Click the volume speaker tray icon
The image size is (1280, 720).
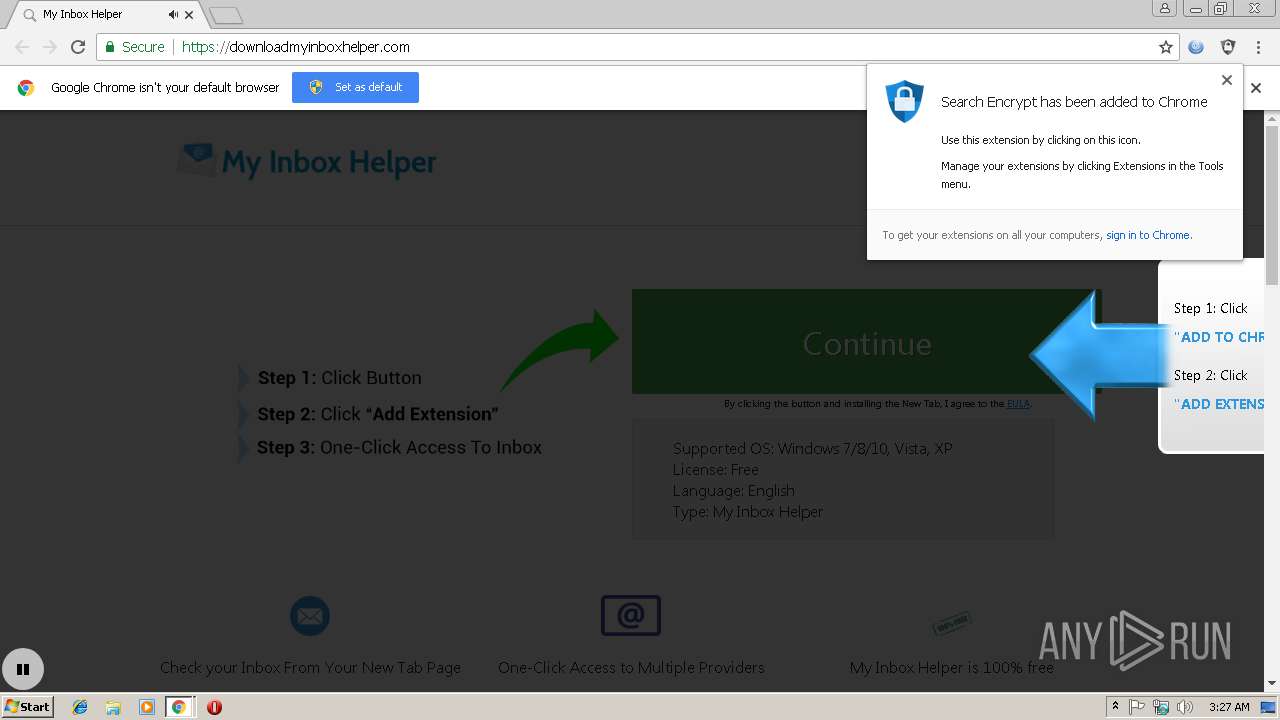[1185, 707]
